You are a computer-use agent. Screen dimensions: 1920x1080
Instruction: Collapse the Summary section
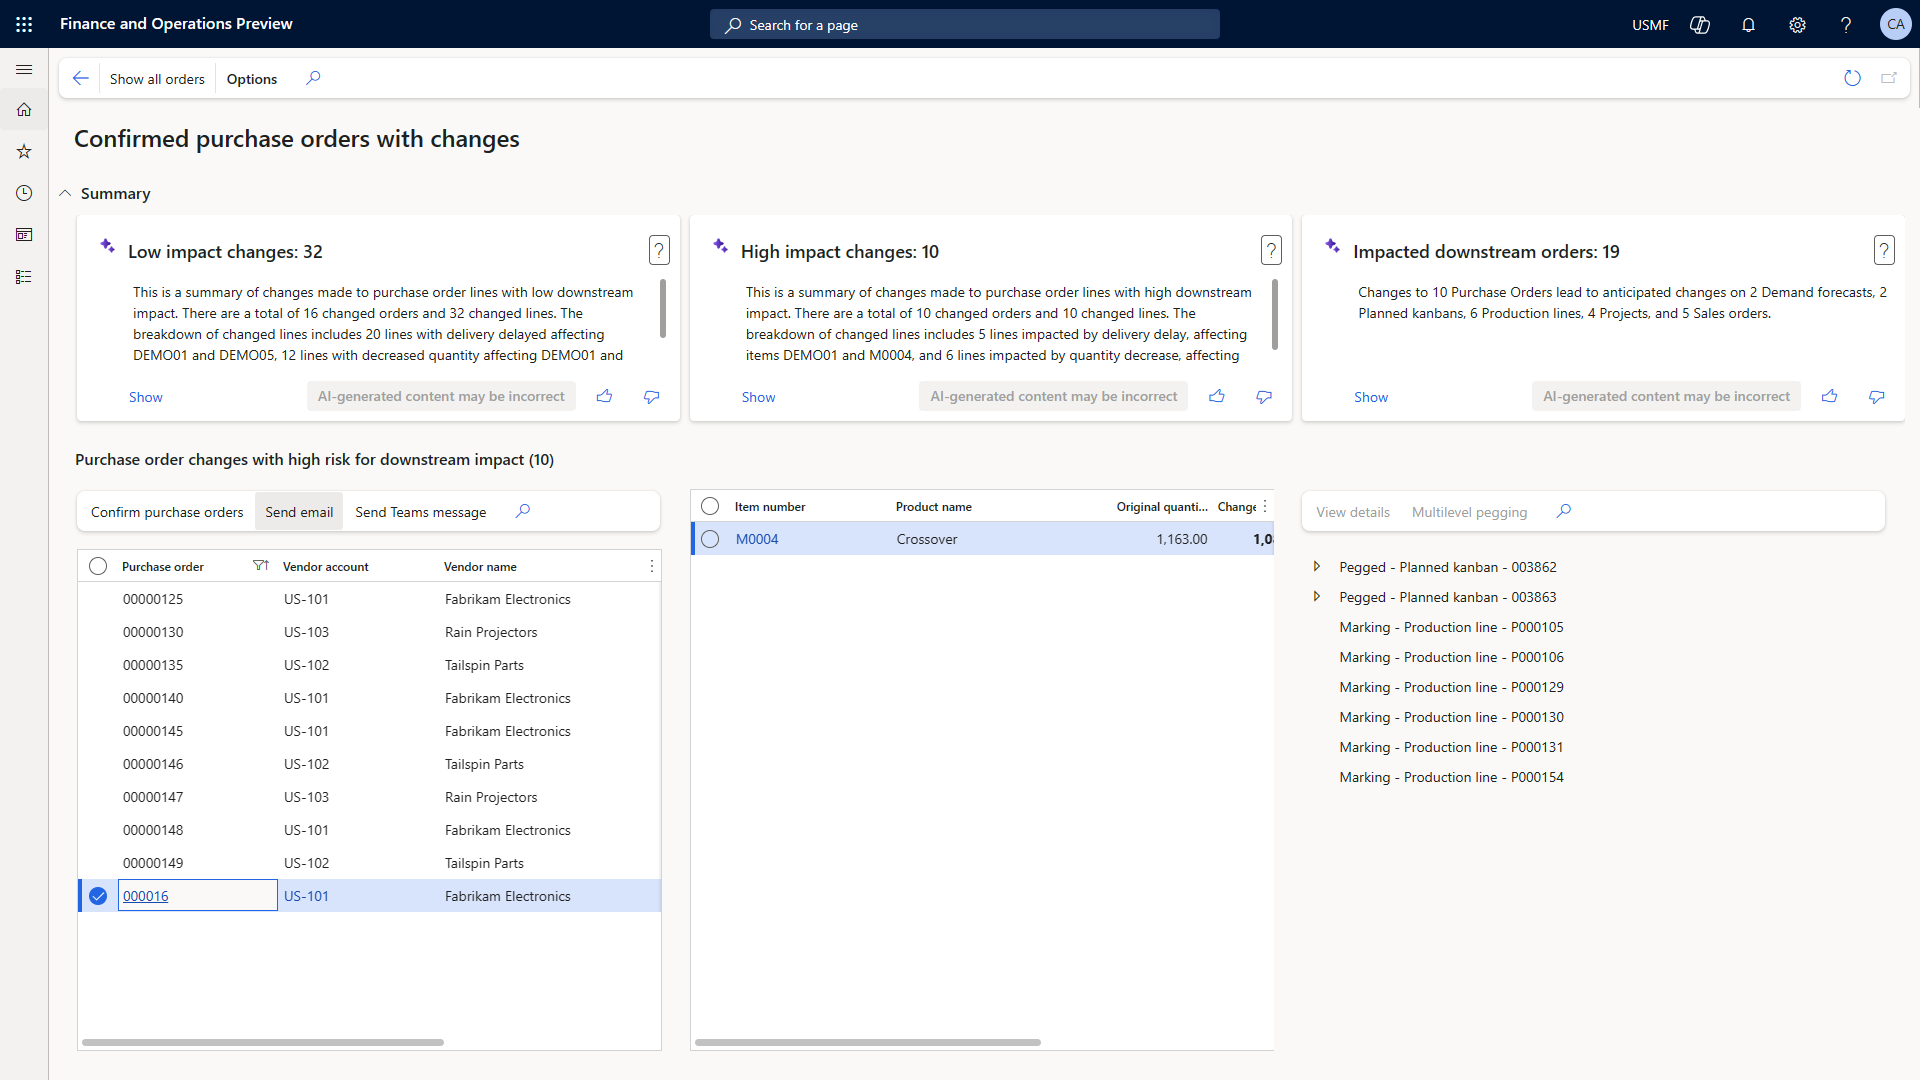(x=65, y=193)
